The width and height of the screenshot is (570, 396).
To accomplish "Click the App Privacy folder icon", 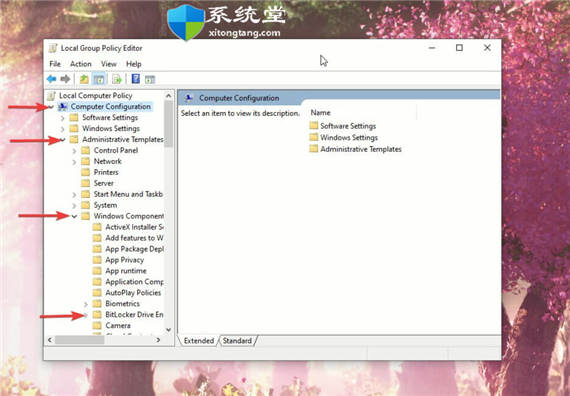I will (97, 260).
